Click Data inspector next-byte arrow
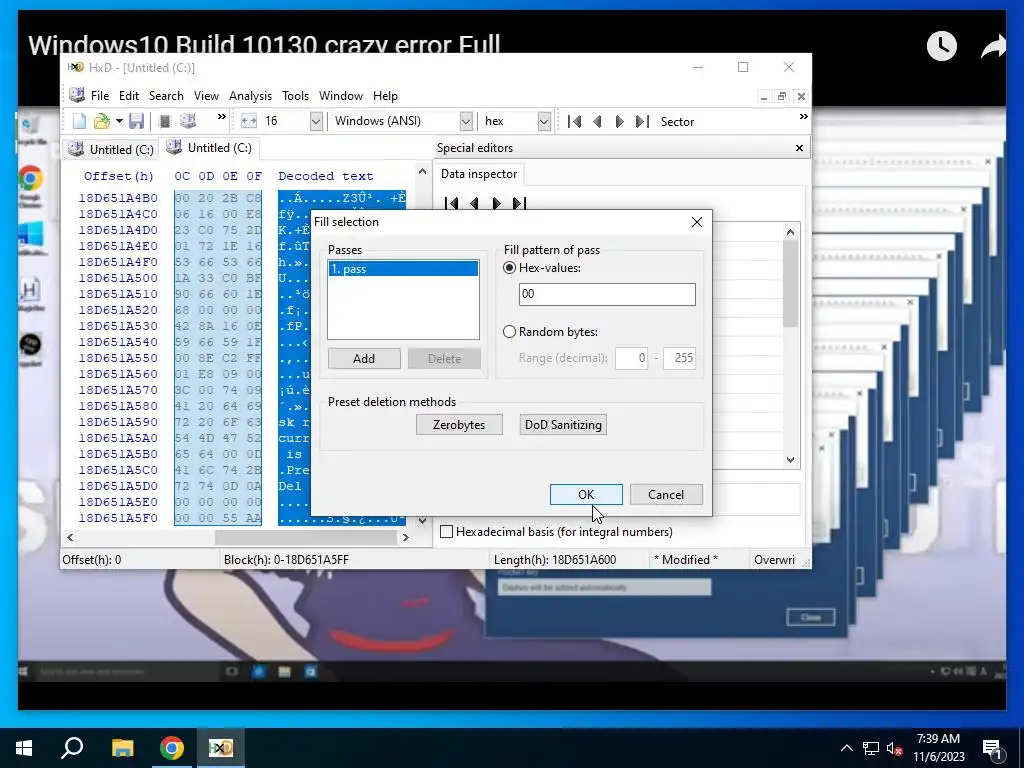 click(x=496, y=203)
